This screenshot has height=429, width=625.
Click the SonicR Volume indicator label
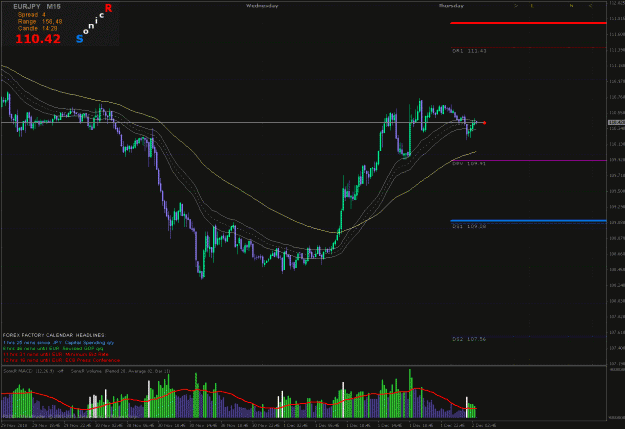[120, 371]
